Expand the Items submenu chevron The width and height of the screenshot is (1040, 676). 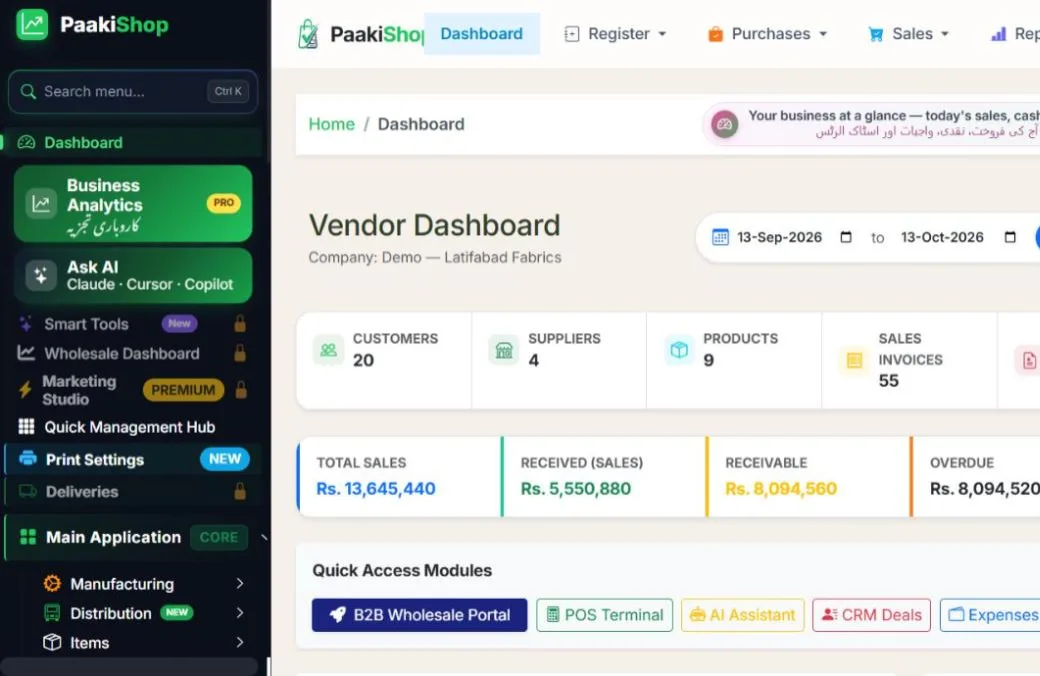coord(240,642)
